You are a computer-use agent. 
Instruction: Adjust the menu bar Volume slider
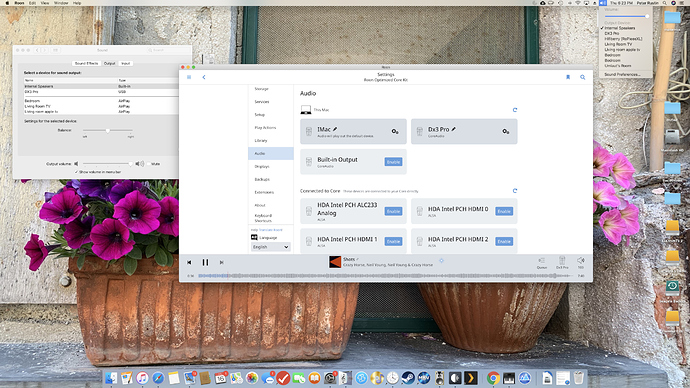[x=627, y=16]
